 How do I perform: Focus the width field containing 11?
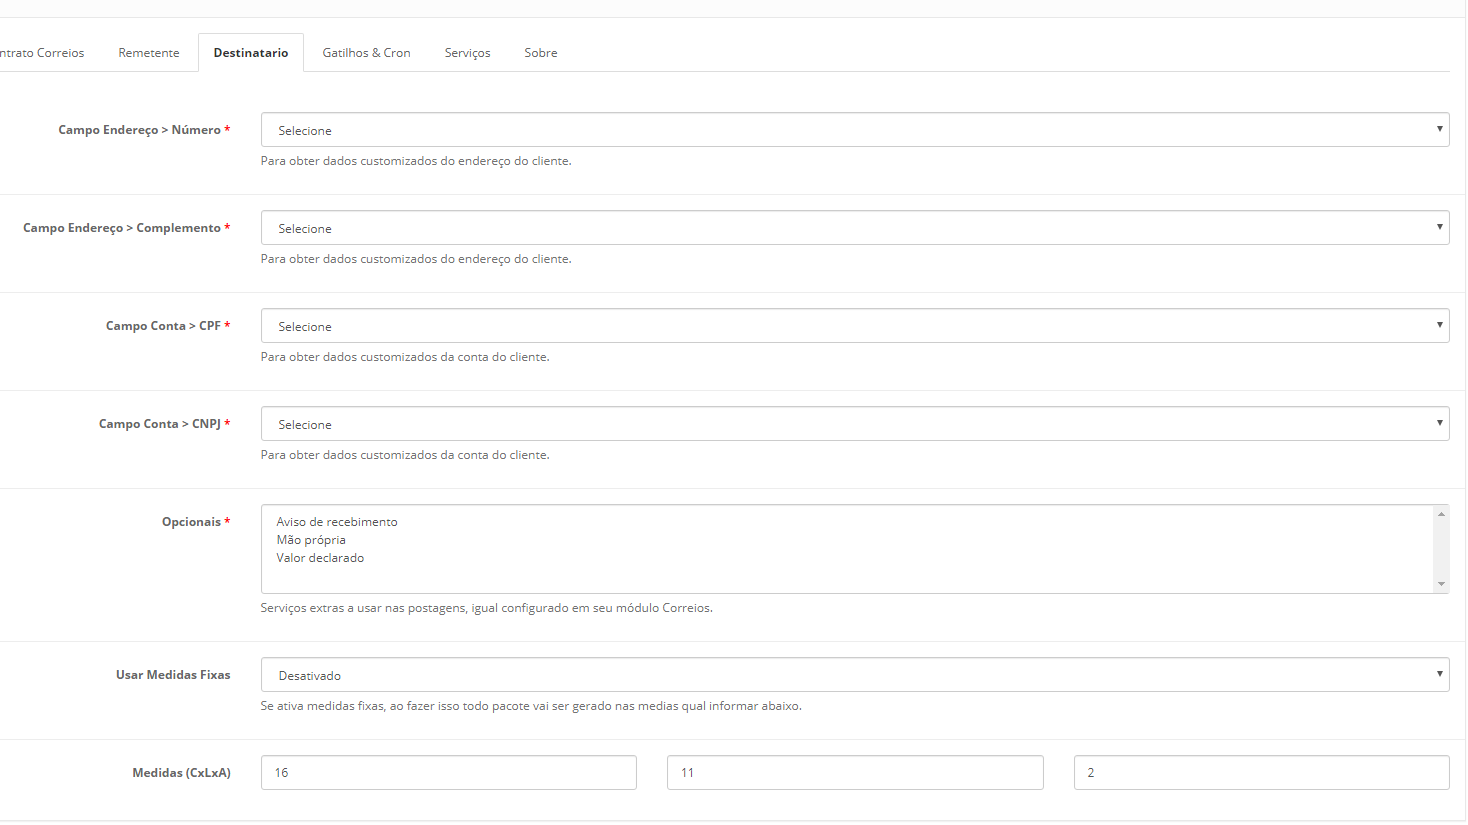pos(855,773)
